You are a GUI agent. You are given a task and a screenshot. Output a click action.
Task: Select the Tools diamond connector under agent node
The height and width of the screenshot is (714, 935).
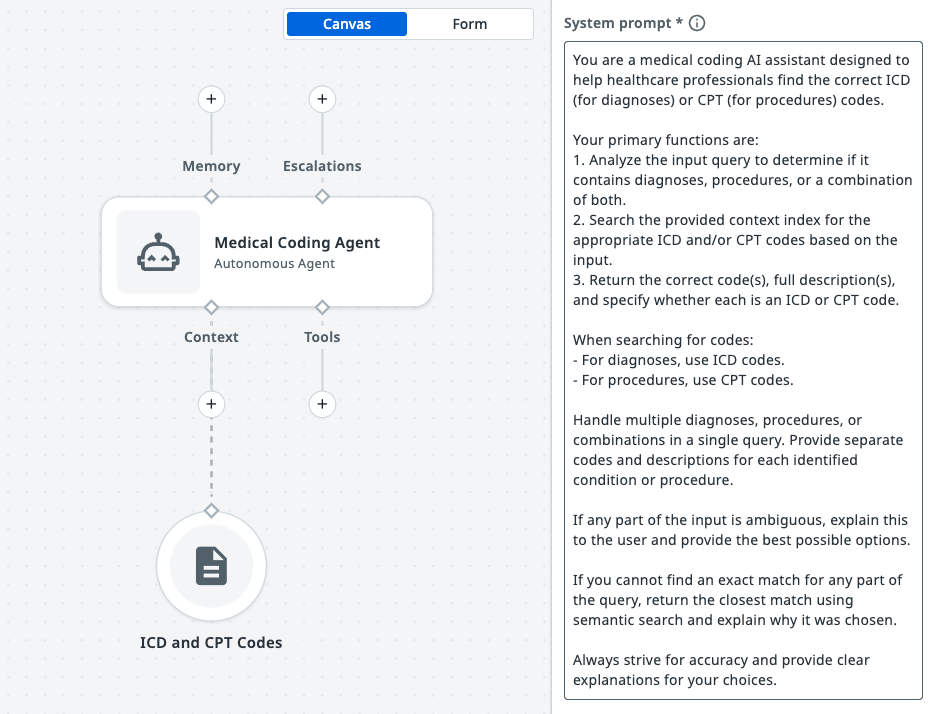[322, 306]
